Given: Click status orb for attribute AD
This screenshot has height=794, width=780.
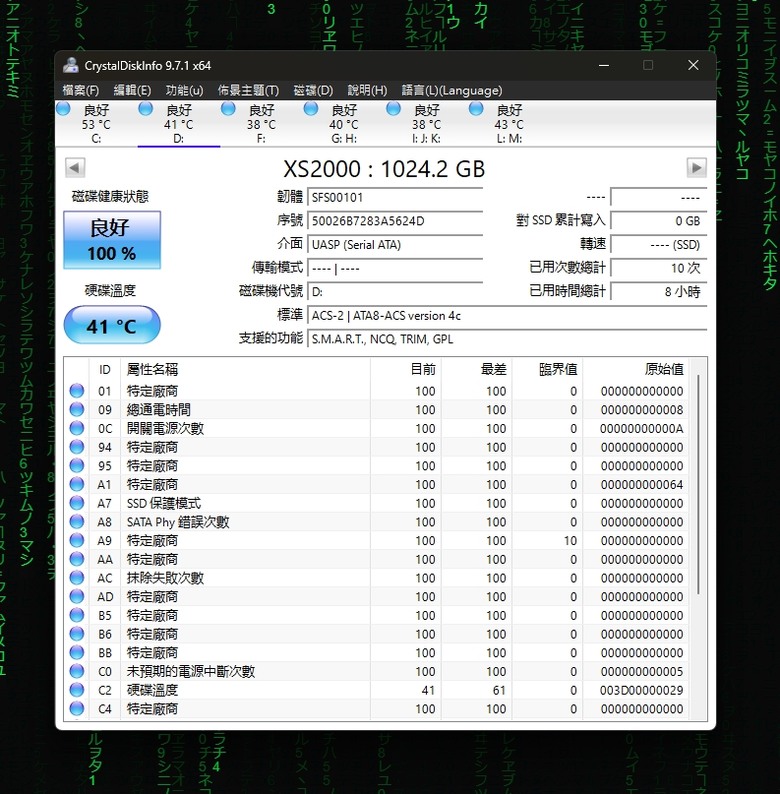Looking at the screenshot, I should [x=77, y=597].
